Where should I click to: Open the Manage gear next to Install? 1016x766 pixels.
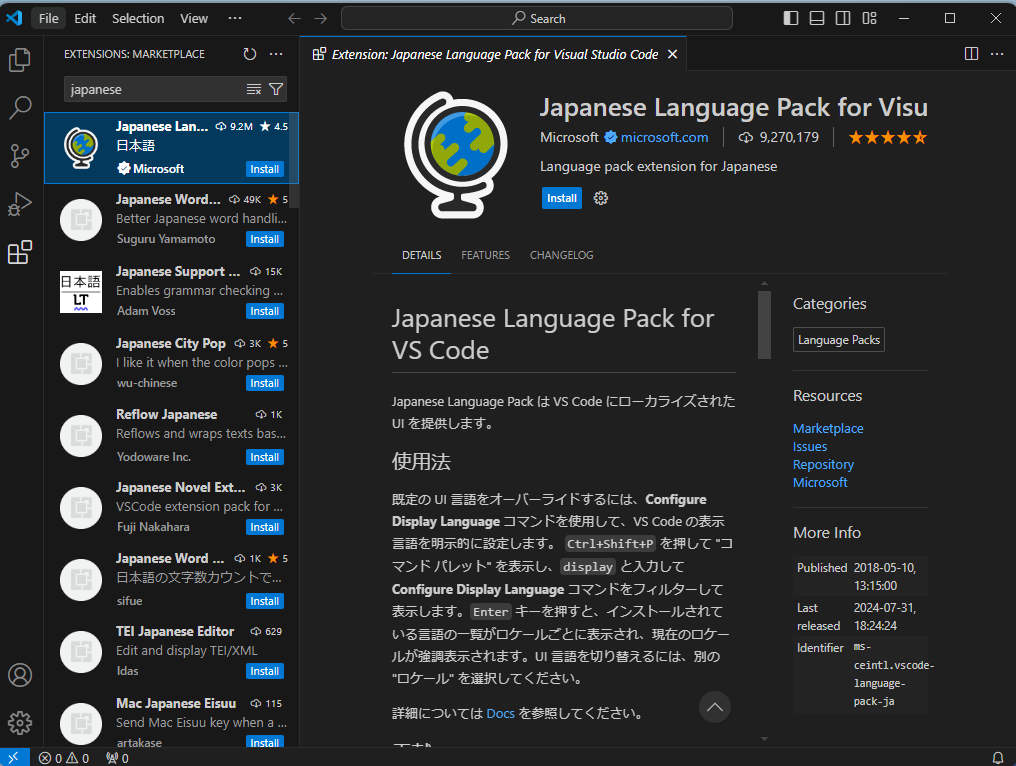coord(599,198)
